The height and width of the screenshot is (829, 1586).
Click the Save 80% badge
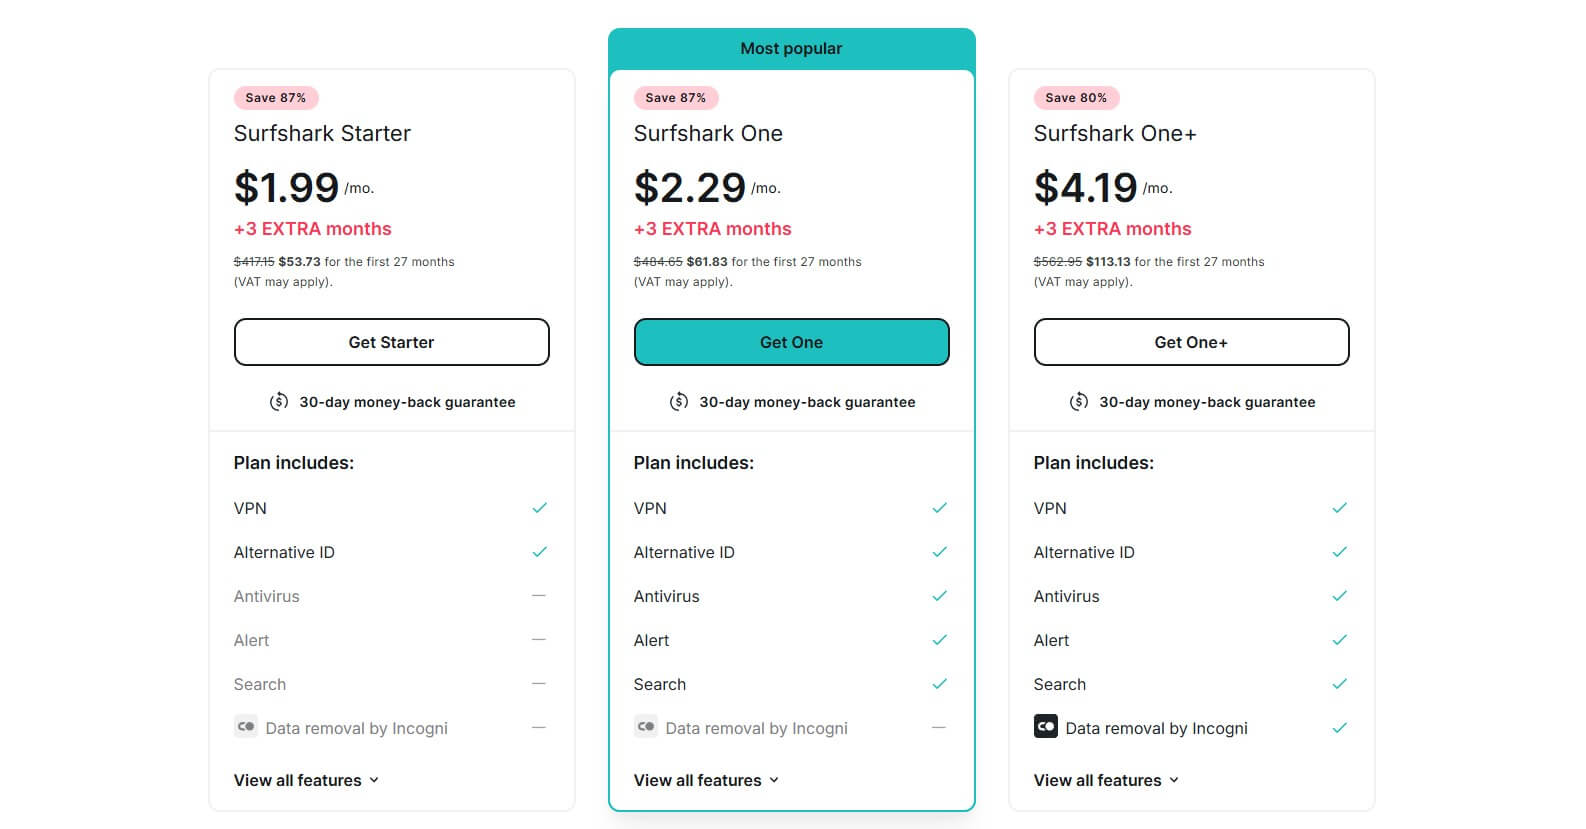point(1075,97)
